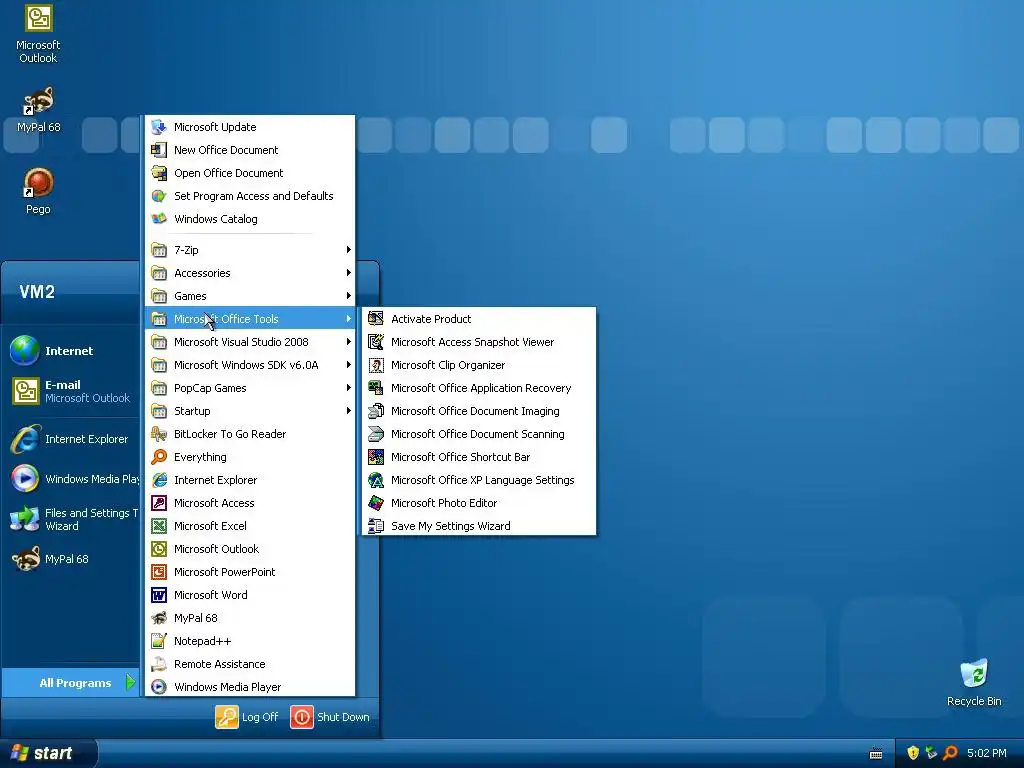1024x768 pixels.
Task: Click the Microsoft Excel icon
Action: 159,526
